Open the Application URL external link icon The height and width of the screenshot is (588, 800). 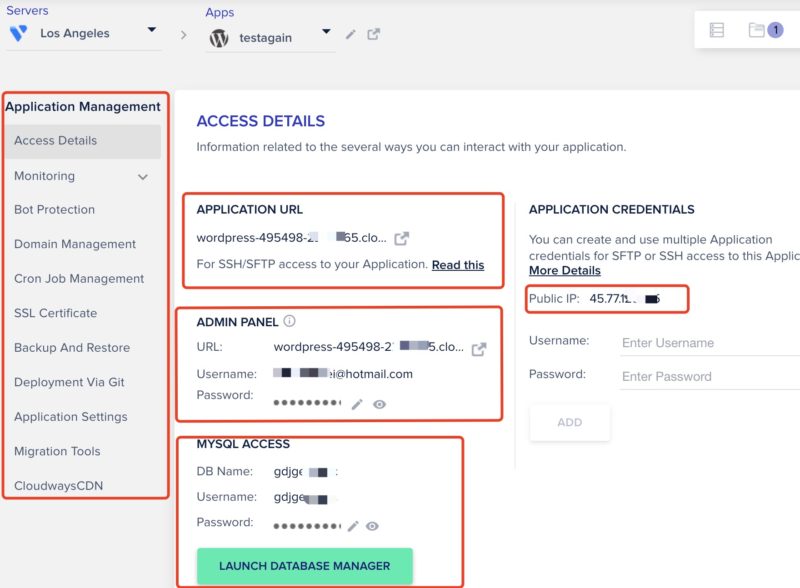click(x=402, y=238)
